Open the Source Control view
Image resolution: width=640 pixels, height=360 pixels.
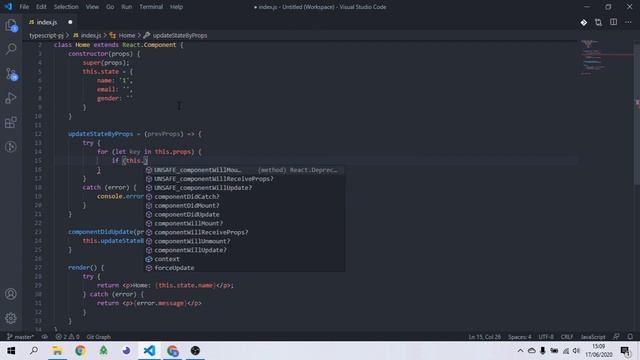11,74
